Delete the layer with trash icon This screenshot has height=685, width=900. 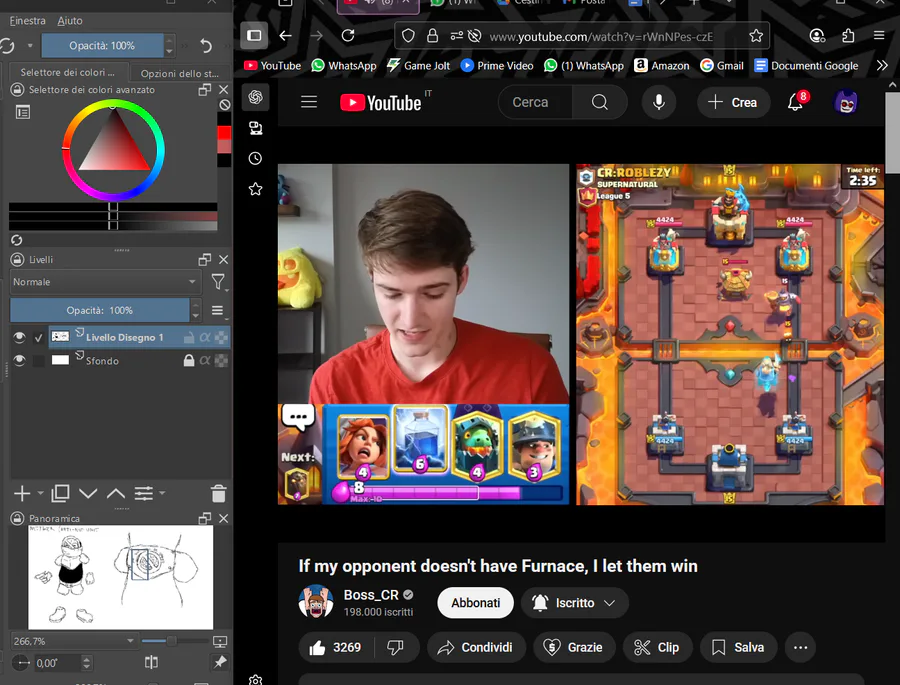coord(219,493)
